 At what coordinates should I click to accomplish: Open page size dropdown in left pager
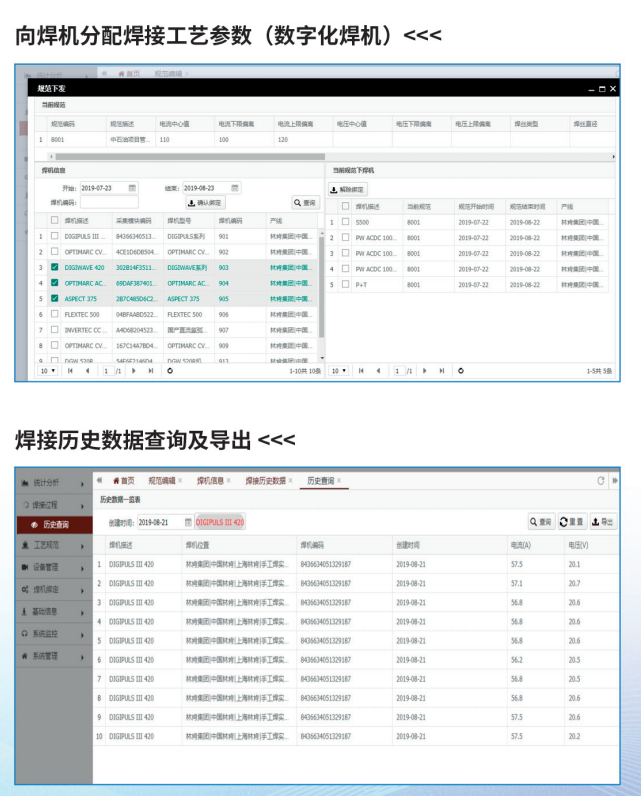[46, 370]
